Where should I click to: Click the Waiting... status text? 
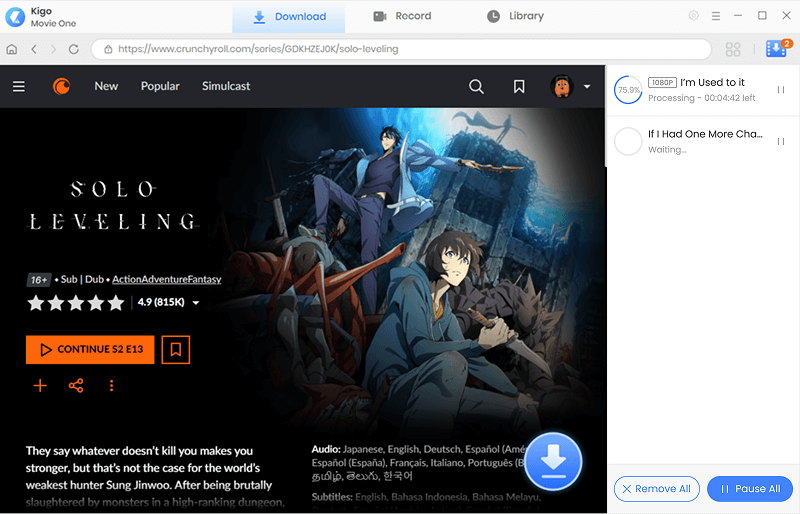coord(667,150)
